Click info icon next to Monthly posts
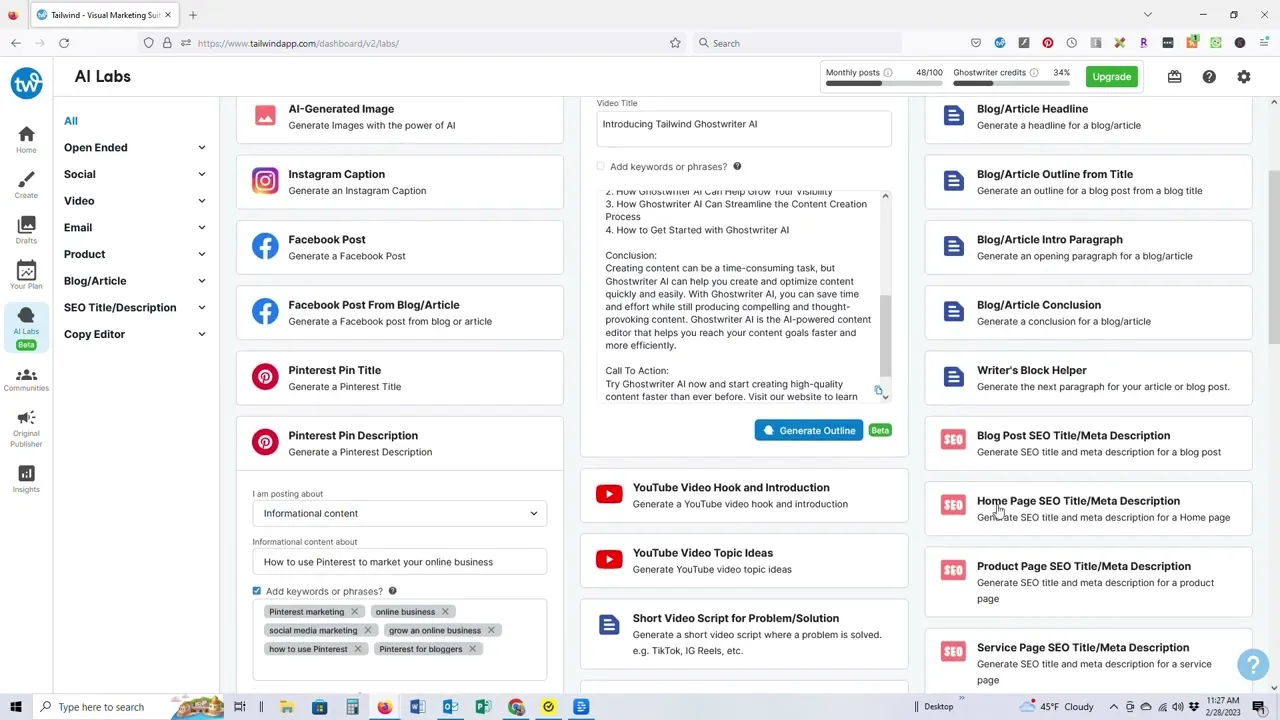The image size is (1280, 720). pos(888,73)
